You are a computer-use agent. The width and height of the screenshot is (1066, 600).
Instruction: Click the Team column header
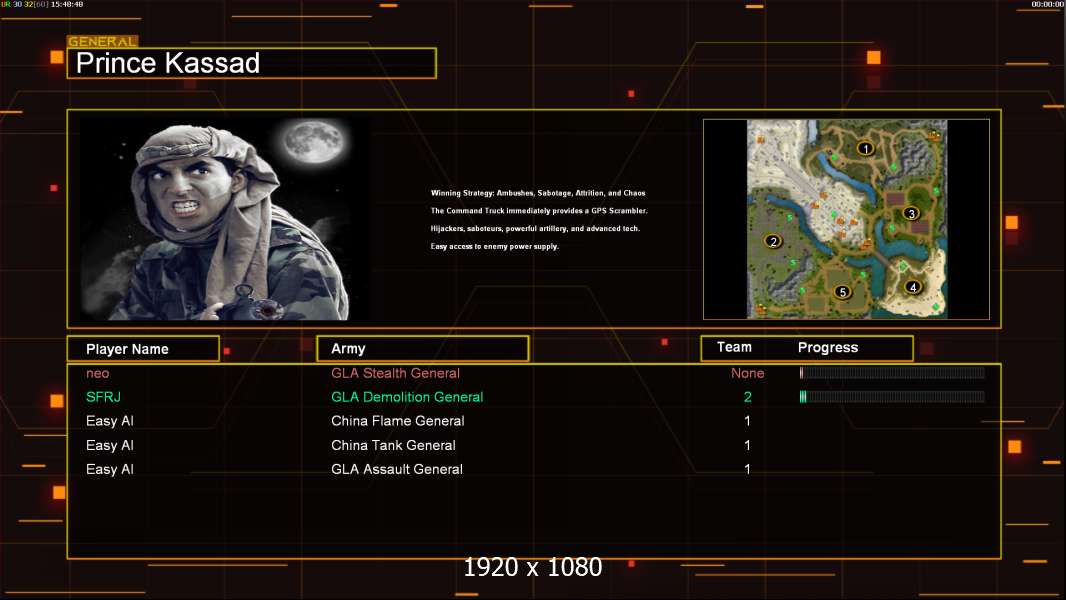pyautogui.click(x=734, y=347)
